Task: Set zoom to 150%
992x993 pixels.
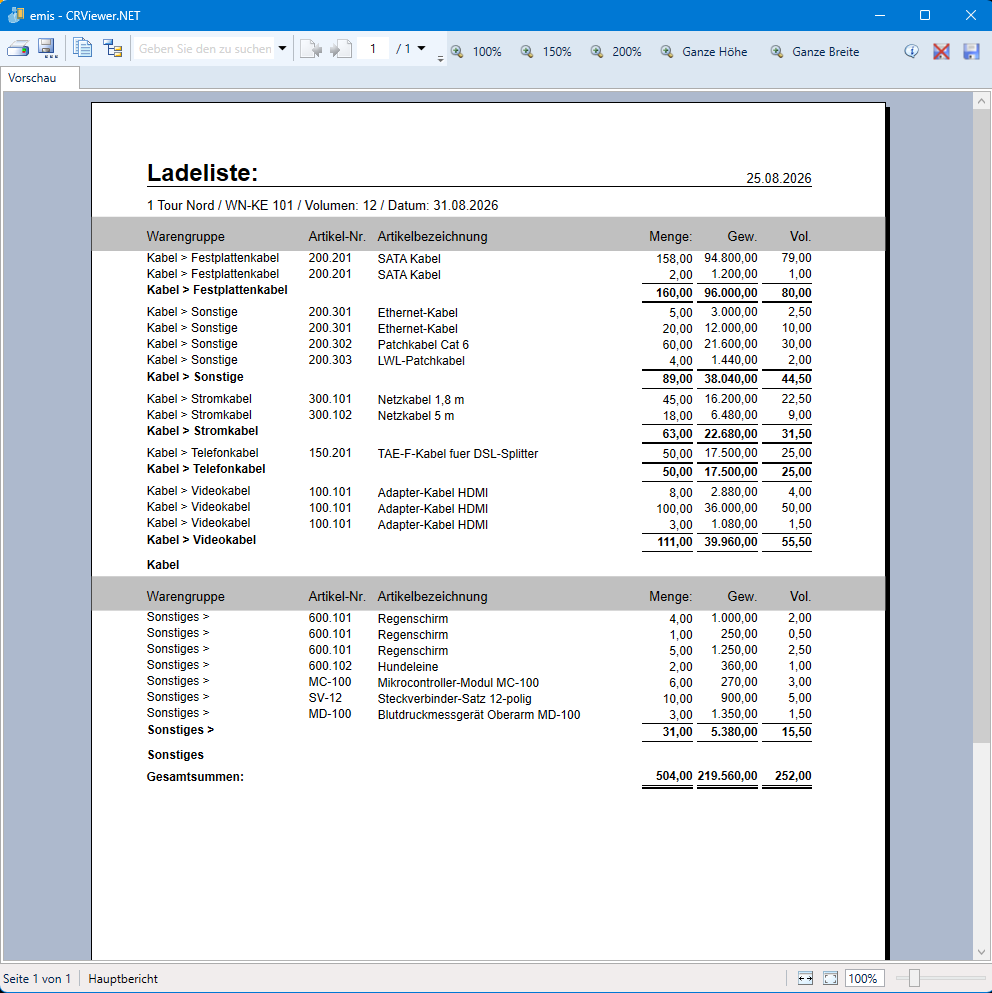Action: tap(546, 51)
